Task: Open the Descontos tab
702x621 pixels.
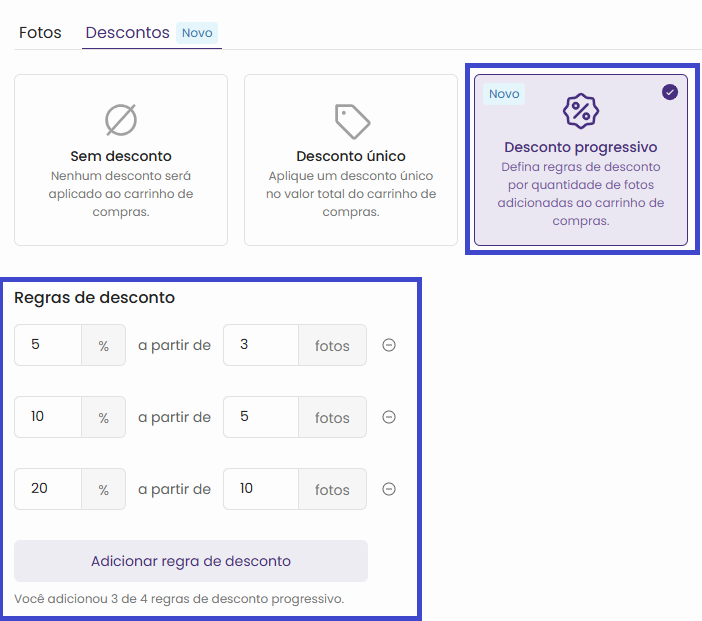Action: pyautogui.click(x=127, y=33)
